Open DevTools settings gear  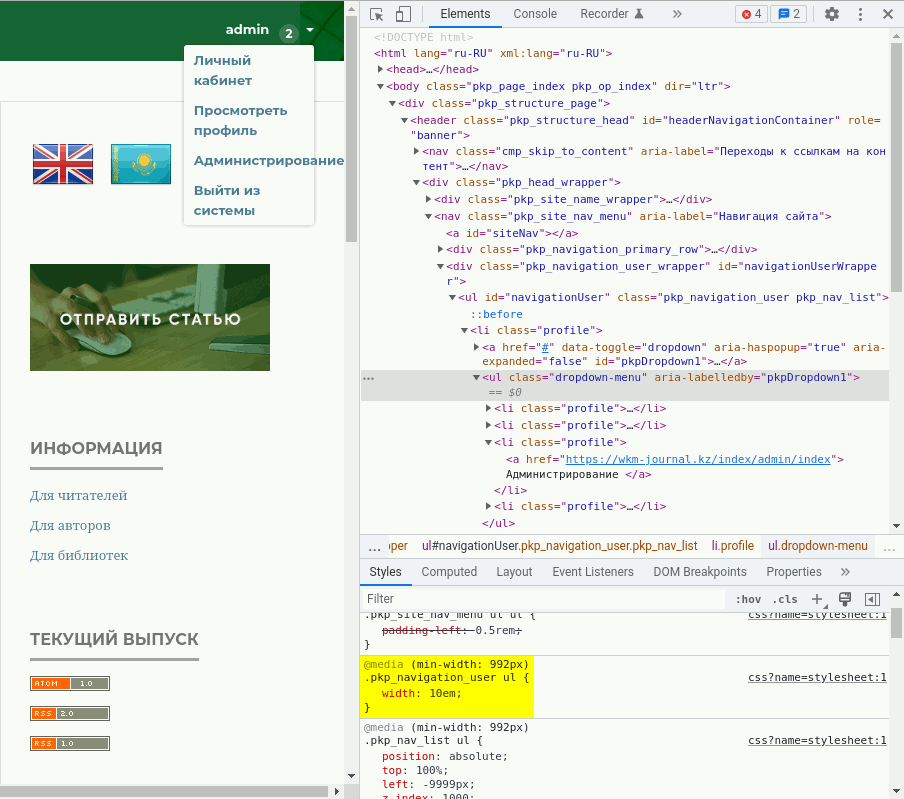click(x=832, y=14)
